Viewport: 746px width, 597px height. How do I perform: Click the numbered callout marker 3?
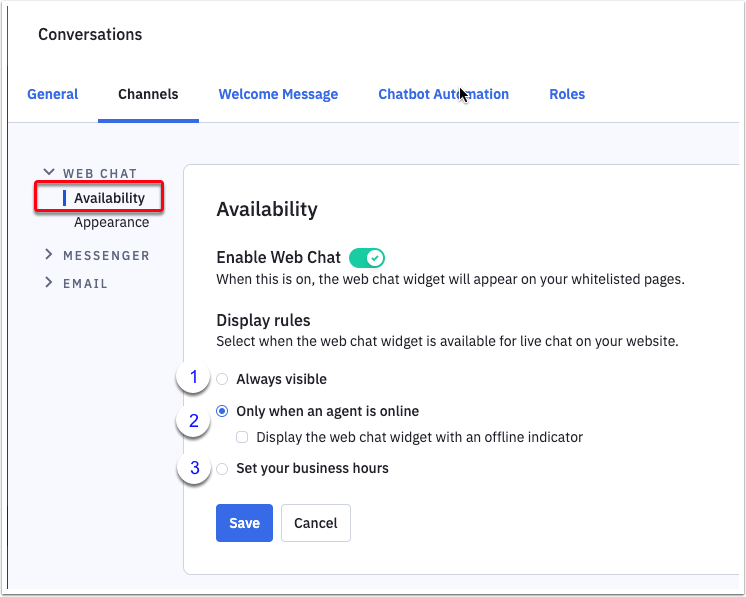click(194, 466)
